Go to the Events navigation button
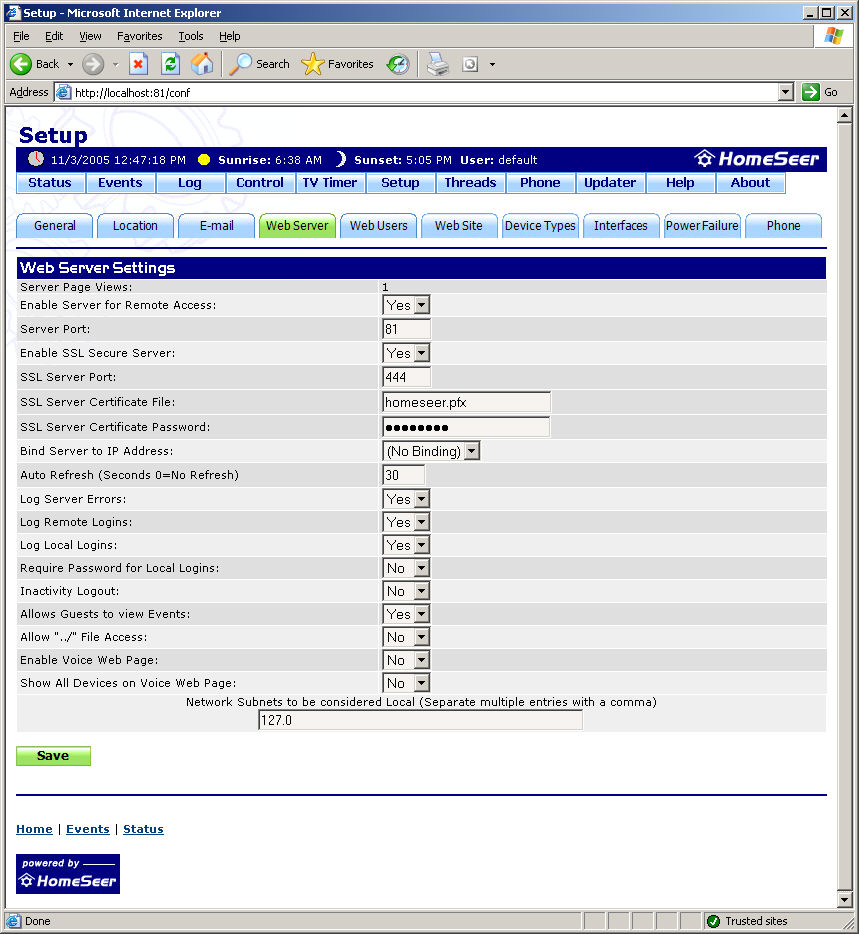This screenshot has height=934, width=859. pos(120,183)
